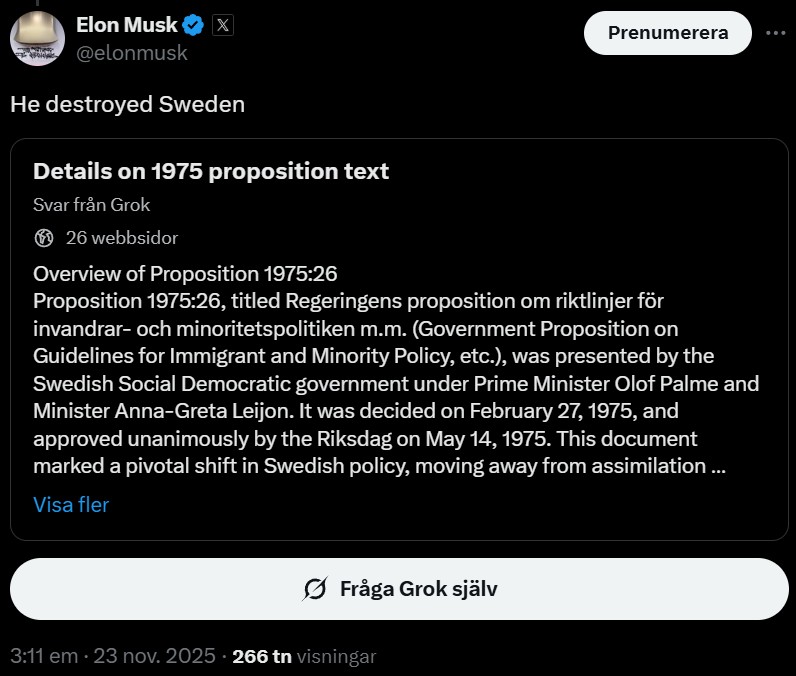Click the "Overview of Proposition 1975:26" heading
The width and height of the screenshot is (796, 676).
[190, 274]
